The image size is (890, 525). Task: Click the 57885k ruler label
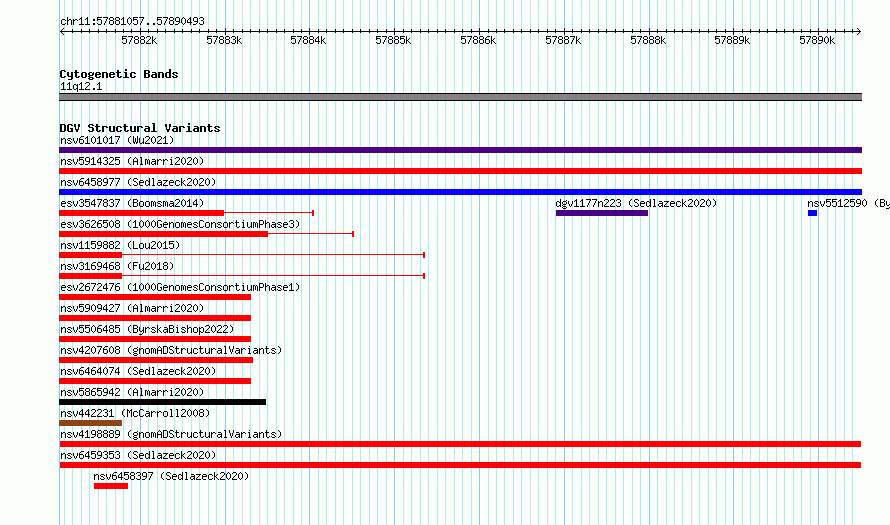click(393, 40)
